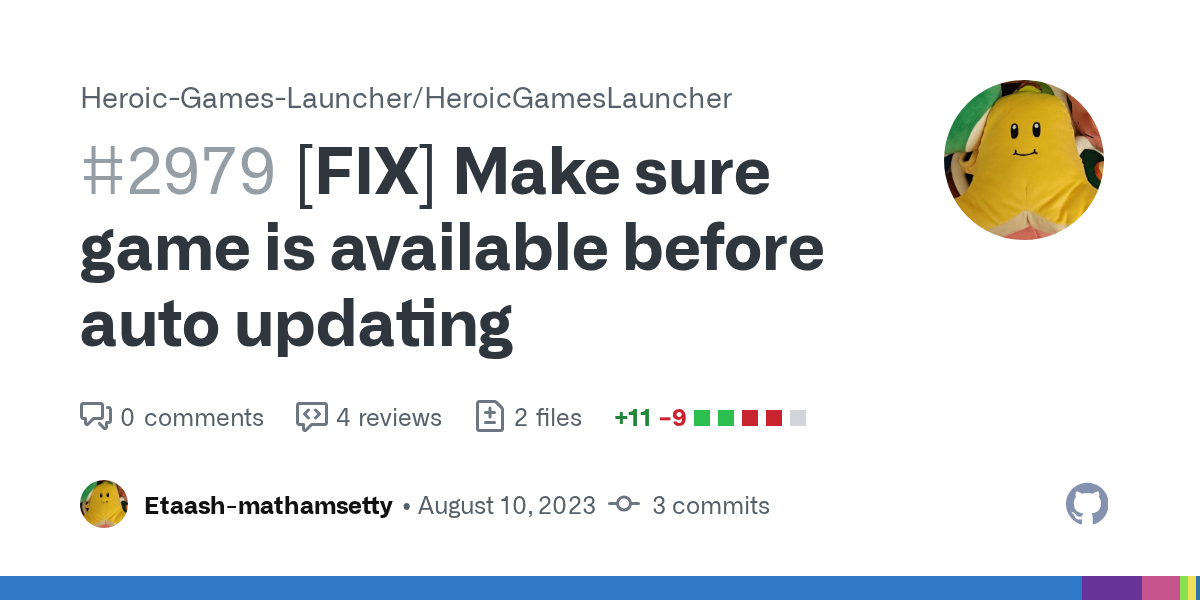This screenshot has height=600, width=1200.
Task: Click the gray neutral diff square
Action: (797, 418)
